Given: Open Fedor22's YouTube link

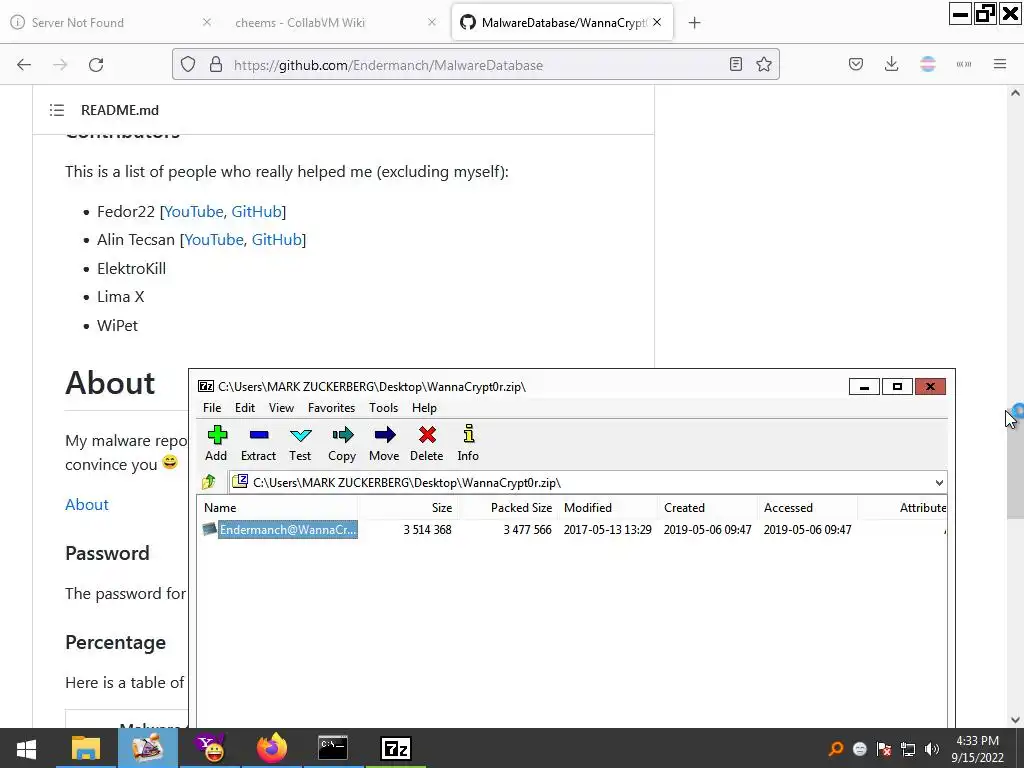Looking at the screenshot, I should [194, 212].
